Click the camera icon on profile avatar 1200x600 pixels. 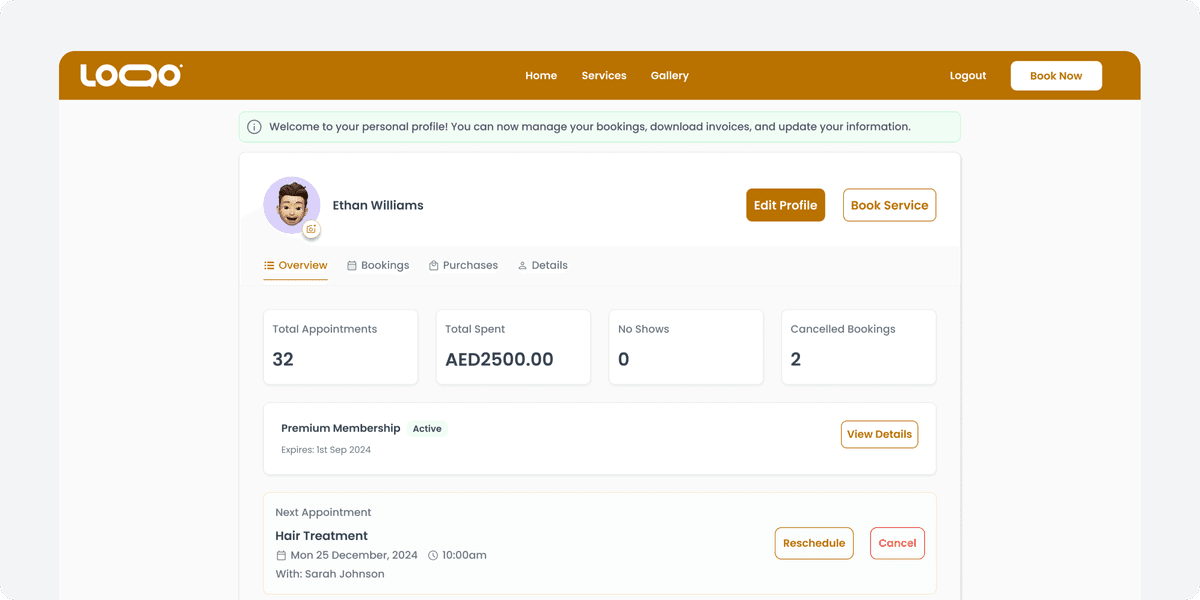click(311, 230)
